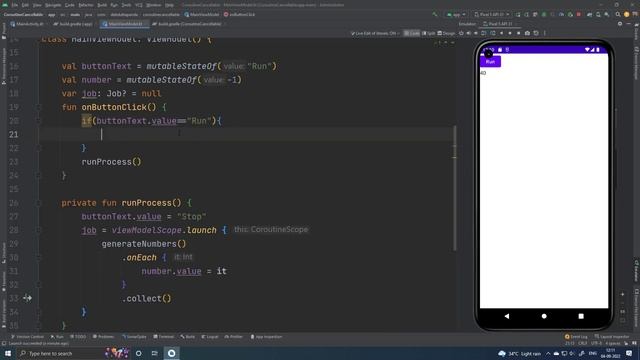This screenshot has width=640, height=360.
Task: Open the Build menu
Action: tap(102, 5)
